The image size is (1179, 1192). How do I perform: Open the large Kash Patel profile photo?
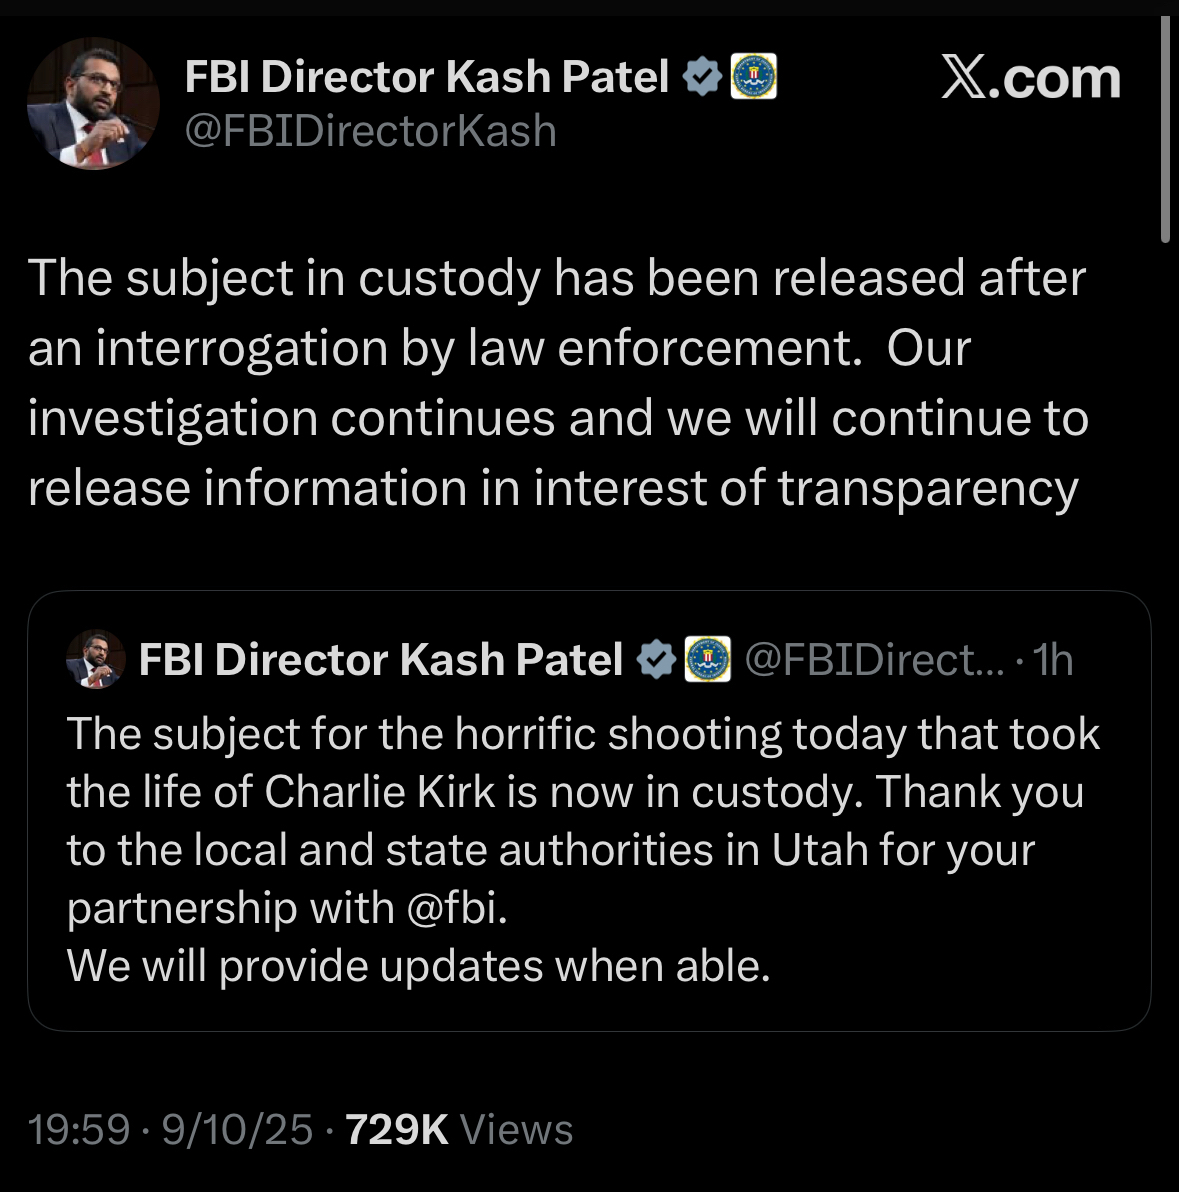point(92,104)
